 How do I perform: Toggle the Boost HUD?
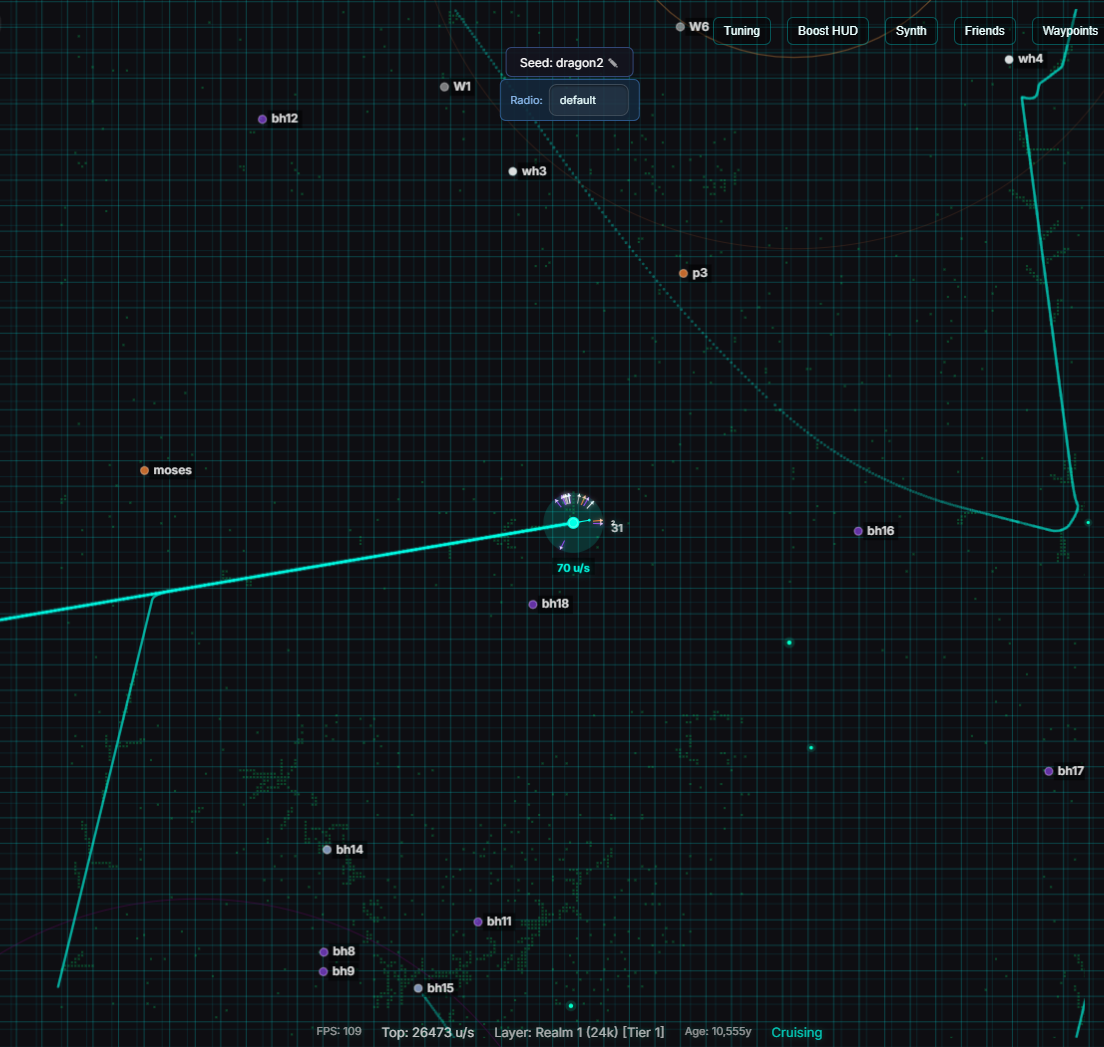tap(827, 31)
